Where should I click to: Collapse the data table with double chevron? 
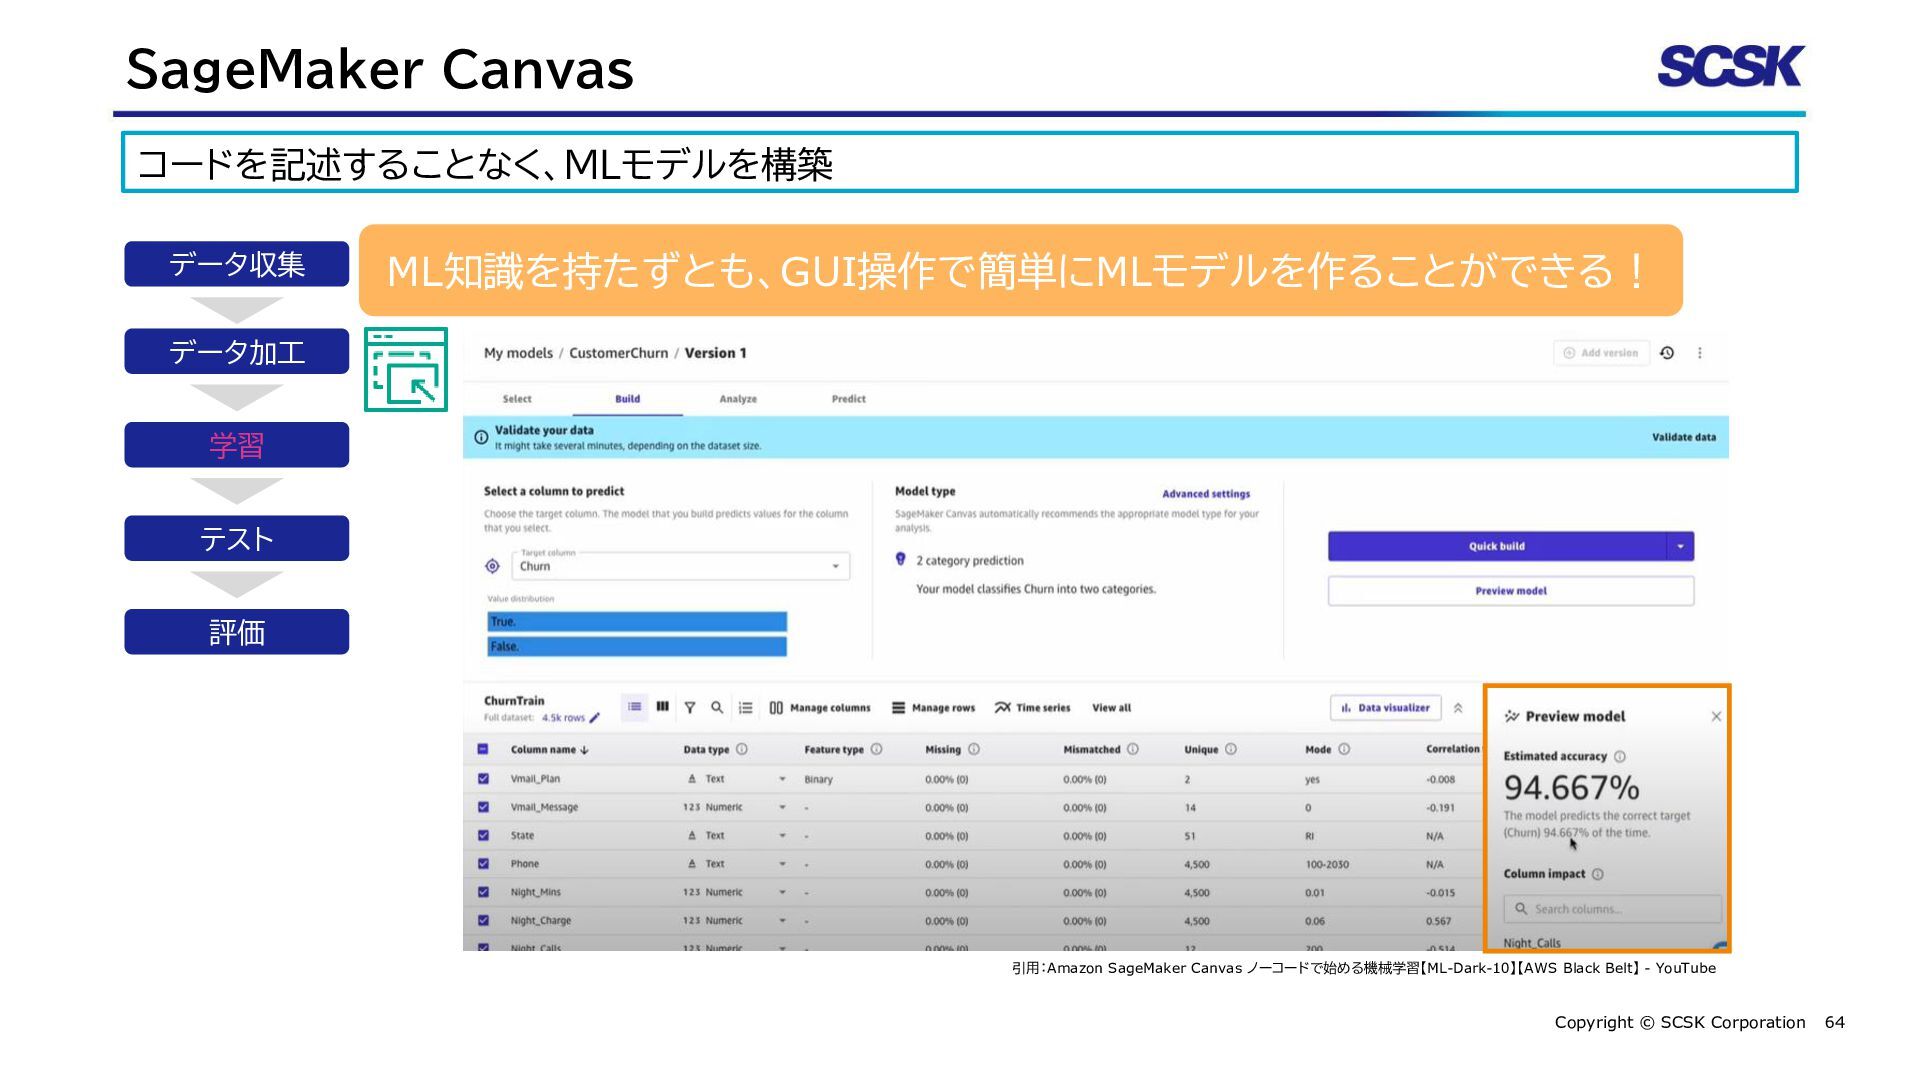pyautogui.click(x=1458, y=707)
